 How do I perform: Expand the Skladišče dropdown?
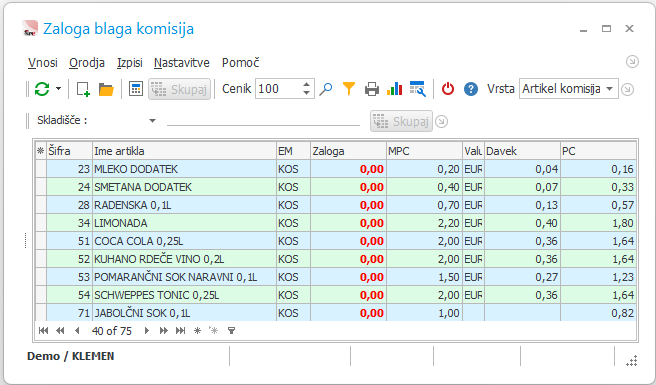point(152,121)
